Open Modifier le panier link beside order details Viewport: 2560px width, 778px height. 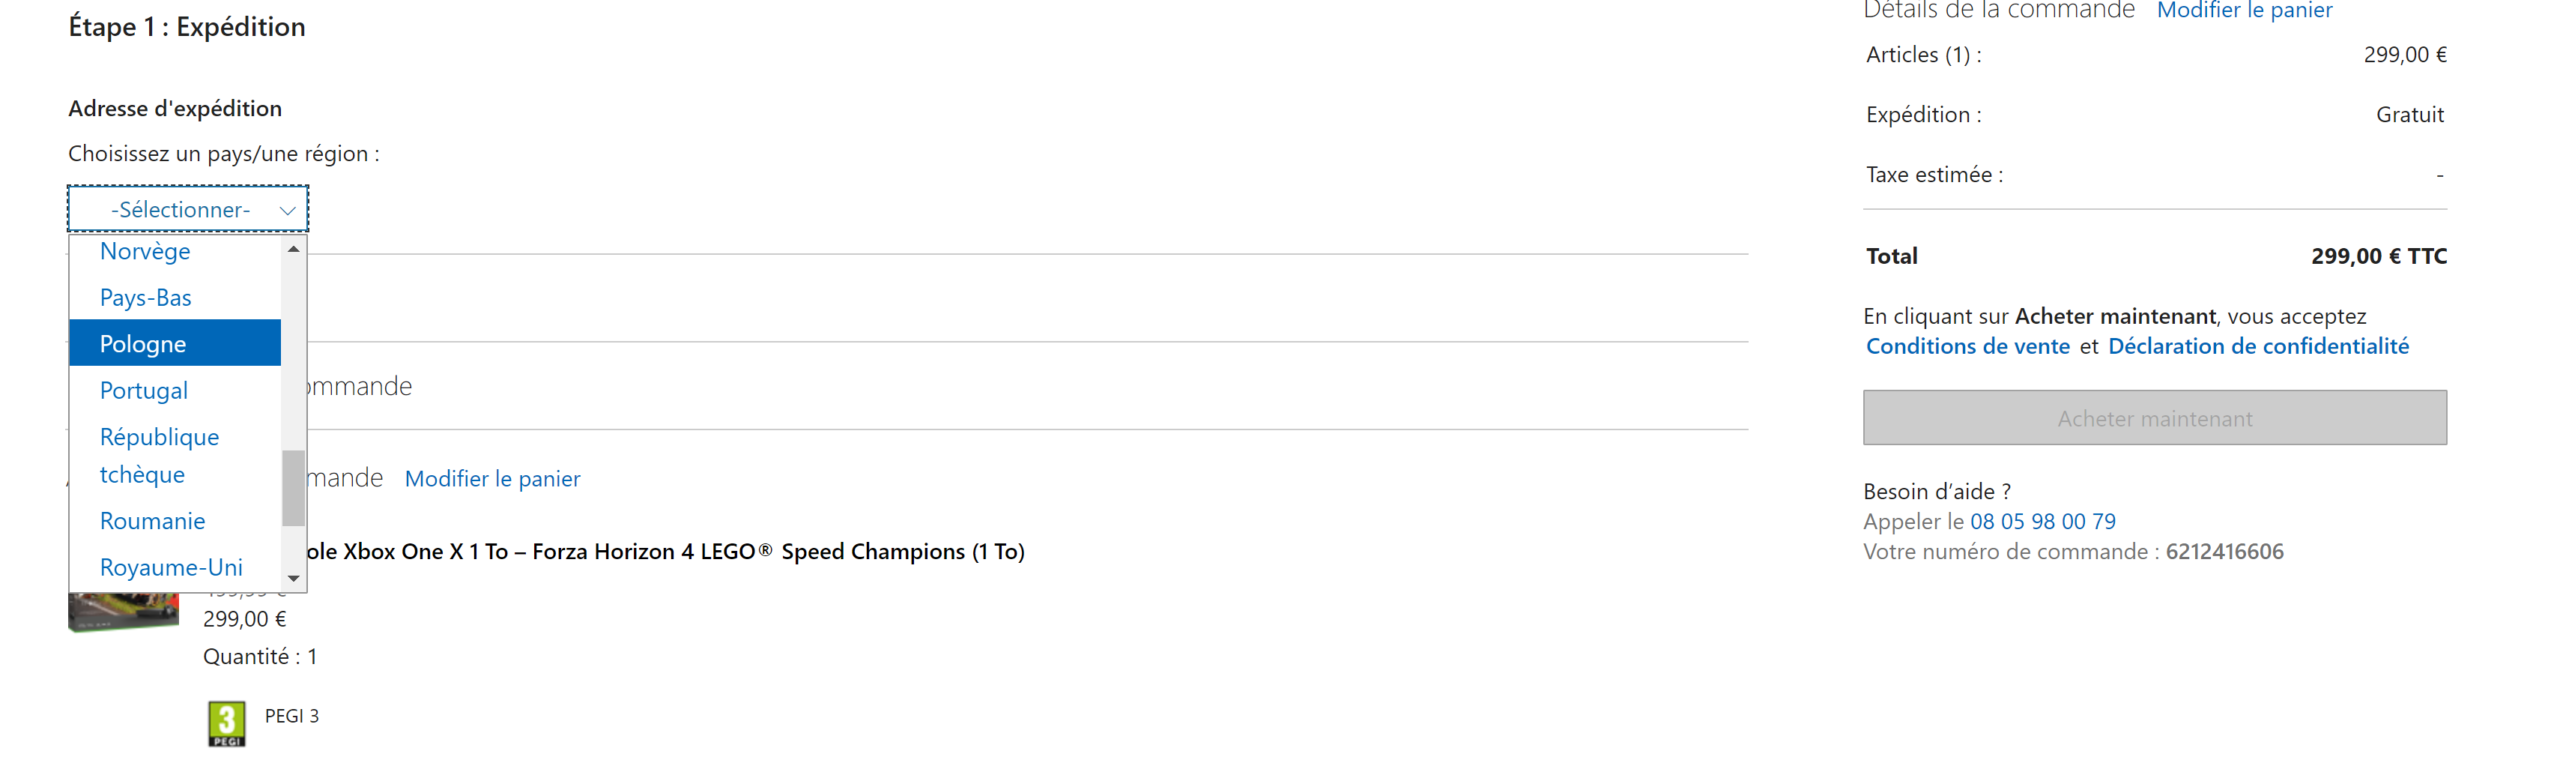point(2243,10)
